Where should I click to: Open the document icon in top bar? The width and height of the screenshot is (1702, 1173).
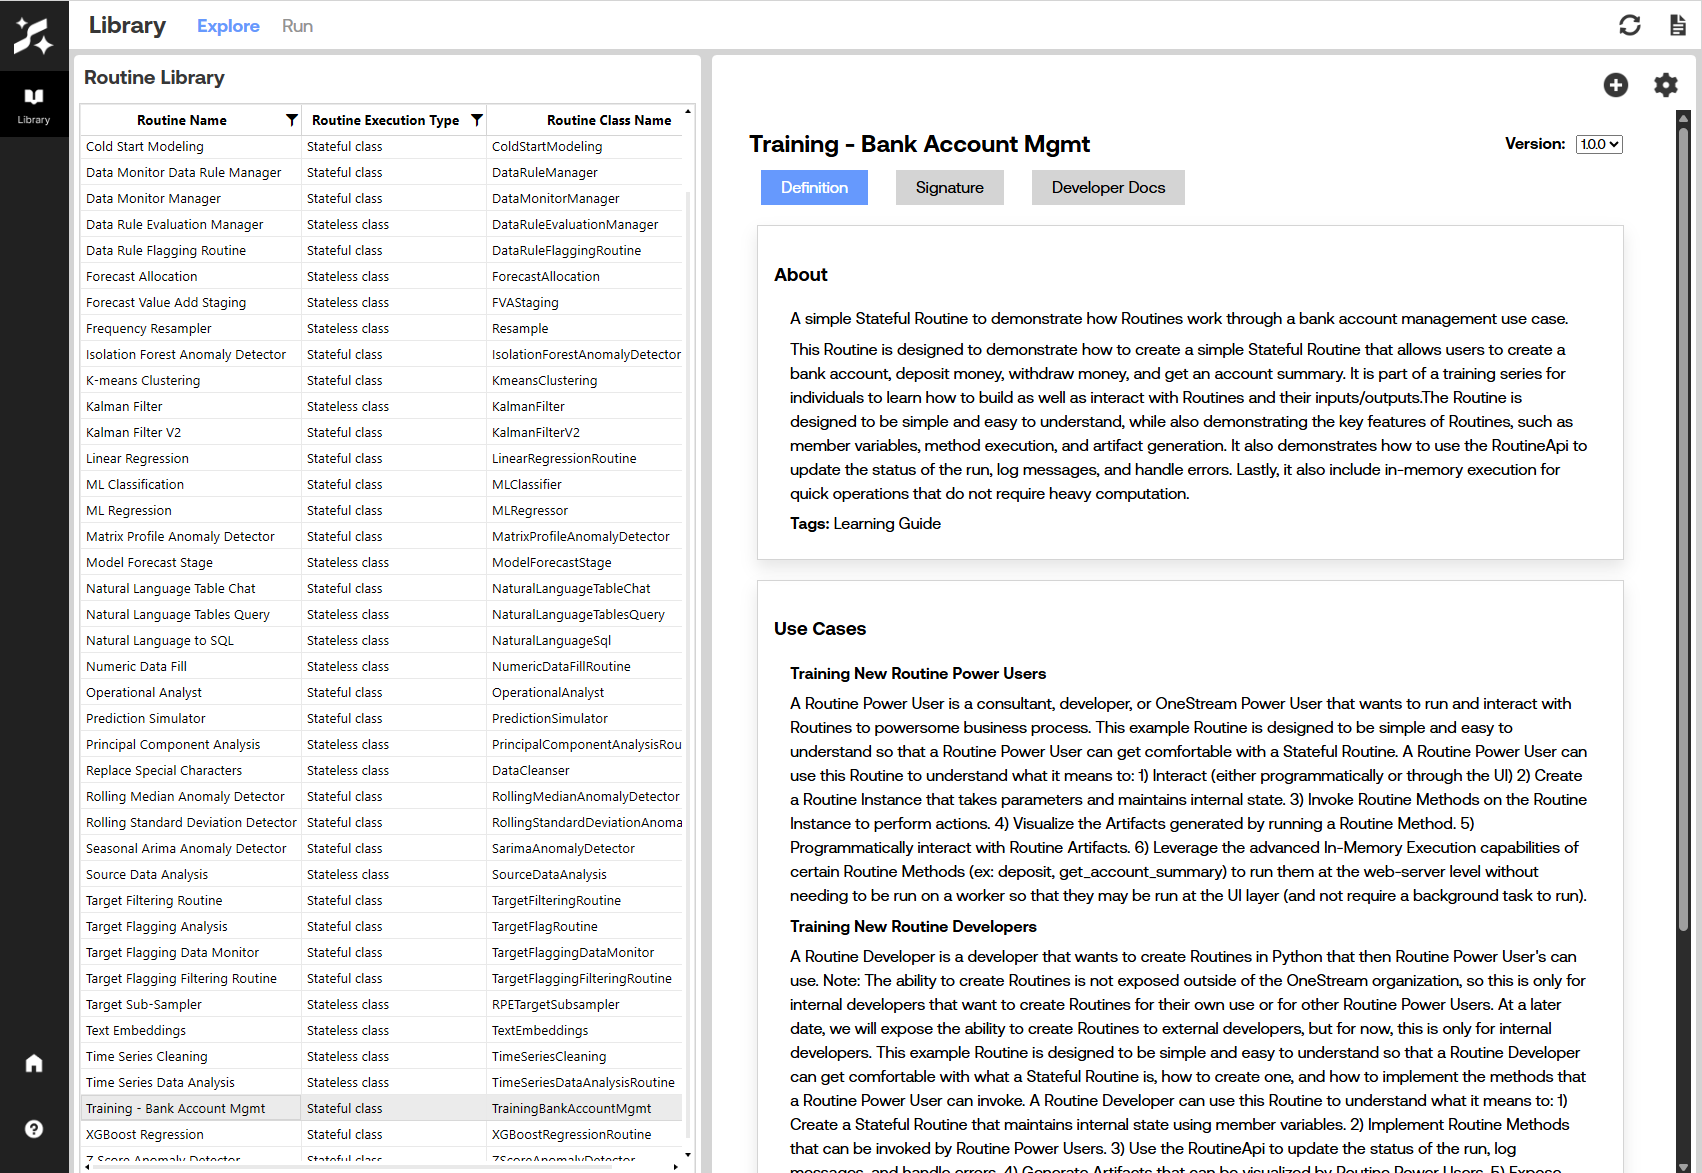coord(1678,25)
